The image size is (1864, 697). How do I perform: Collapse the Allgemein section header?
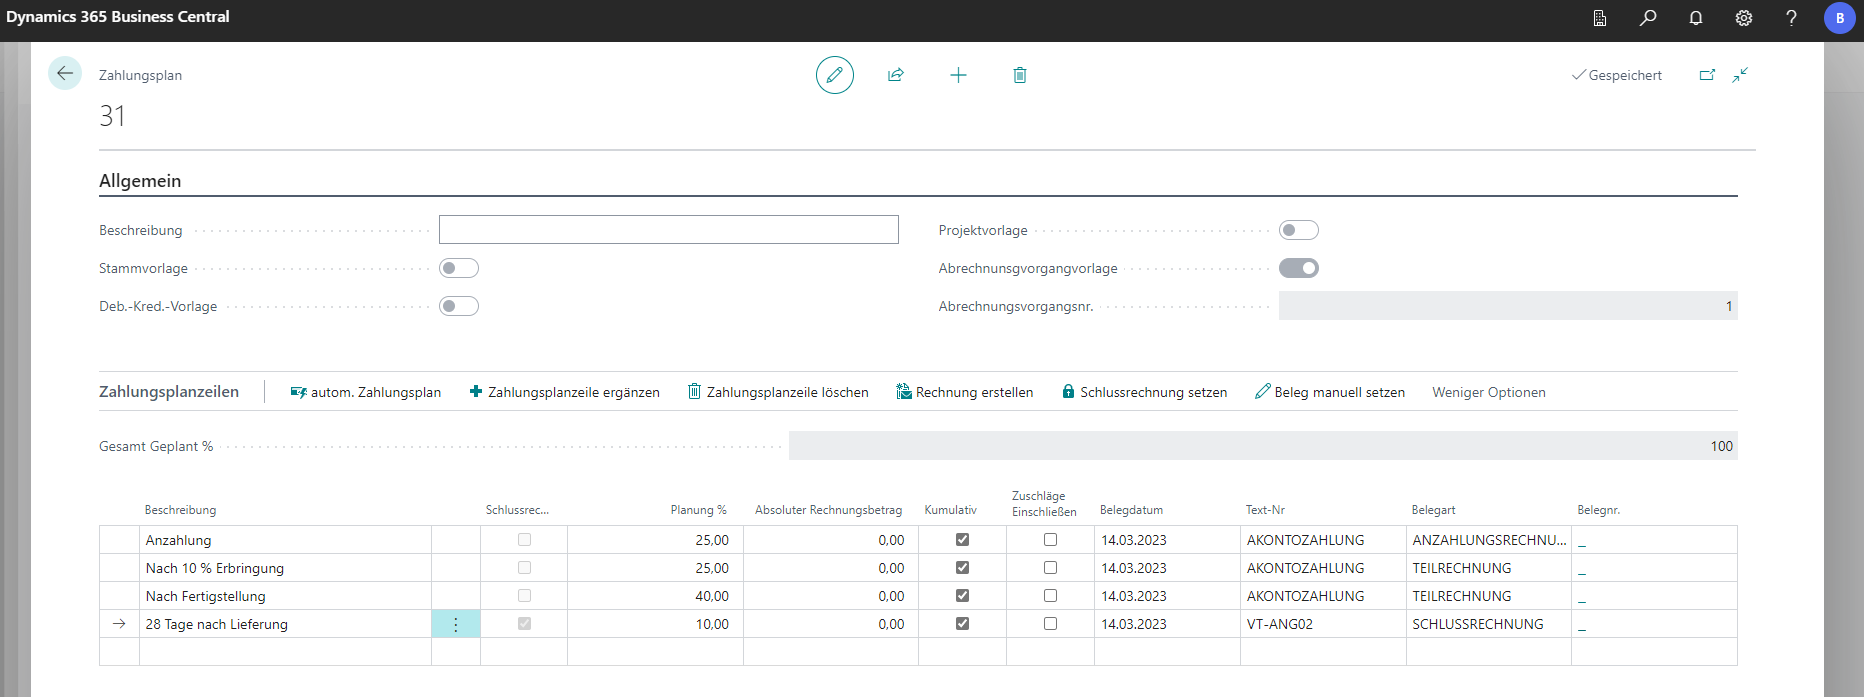tap(140, 181)
